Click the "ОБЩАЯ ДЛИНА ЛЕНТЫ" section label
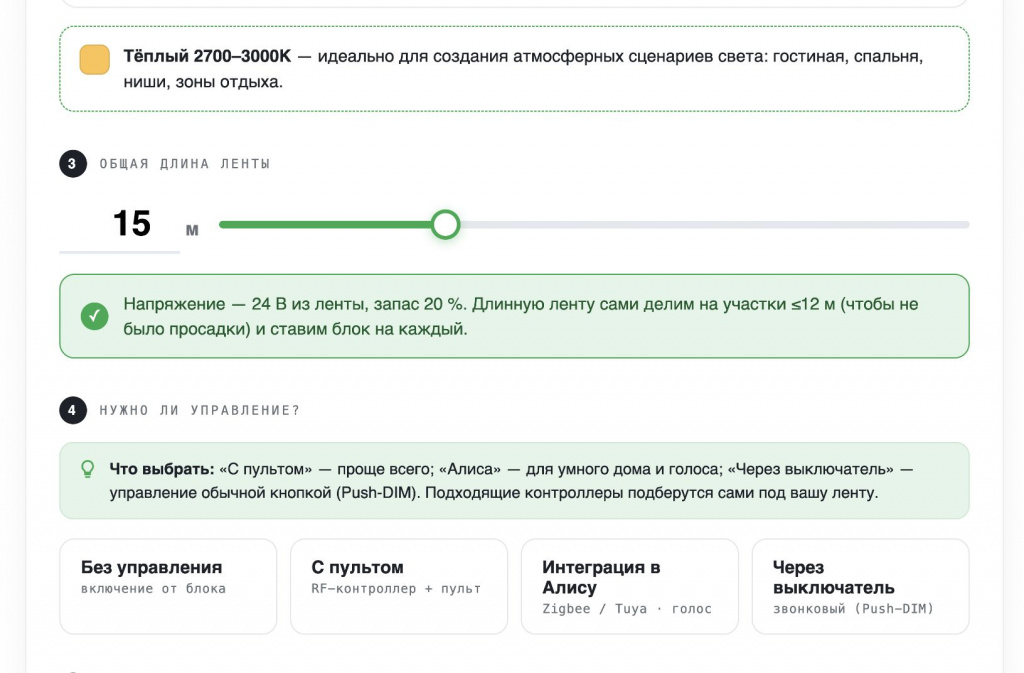Image resolution: width=1024 pixels, height=673 pixels. (185, 164)
